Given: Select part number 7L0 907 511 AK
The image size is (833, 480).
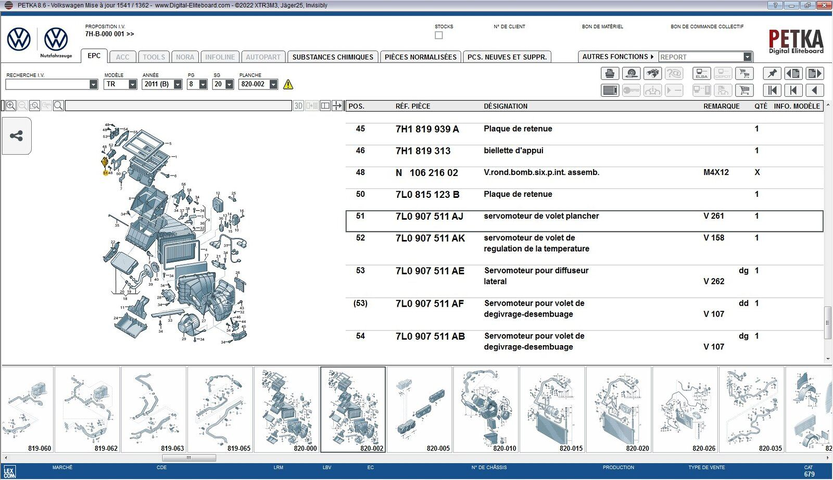Looking at the screenshot, I should pos(430,238).
